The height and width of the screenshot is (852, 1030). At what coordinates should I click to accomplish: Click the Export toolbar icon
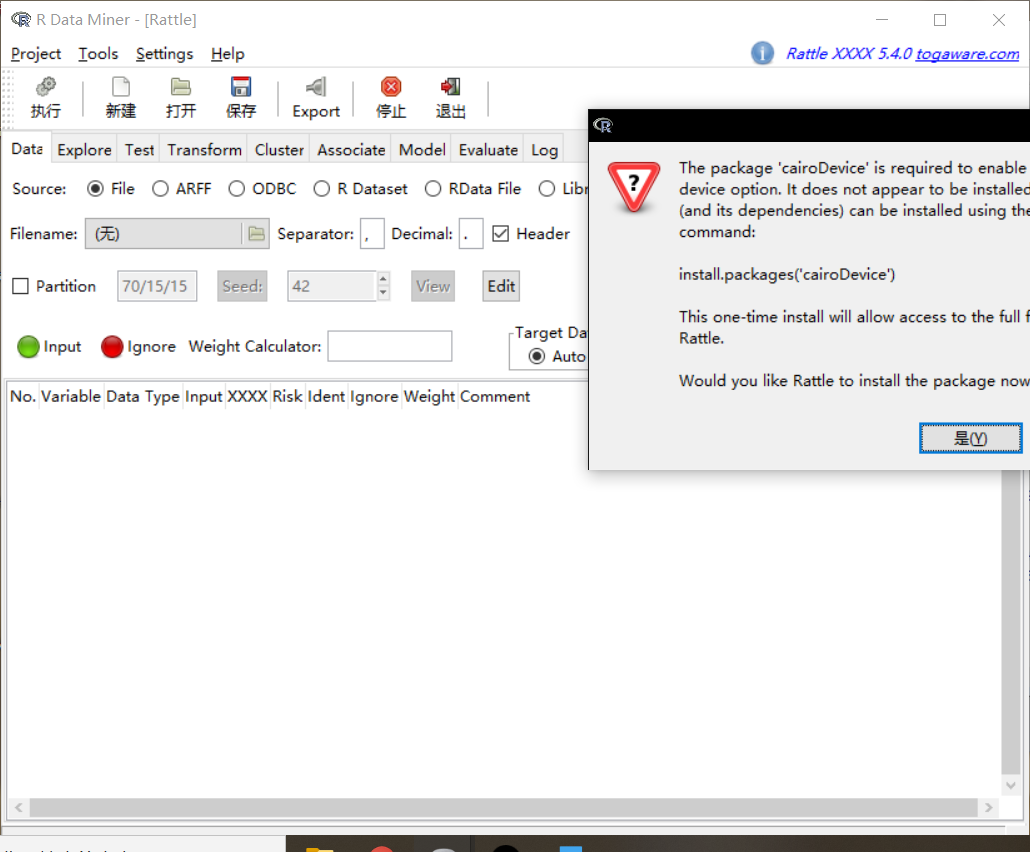[316, 87]
